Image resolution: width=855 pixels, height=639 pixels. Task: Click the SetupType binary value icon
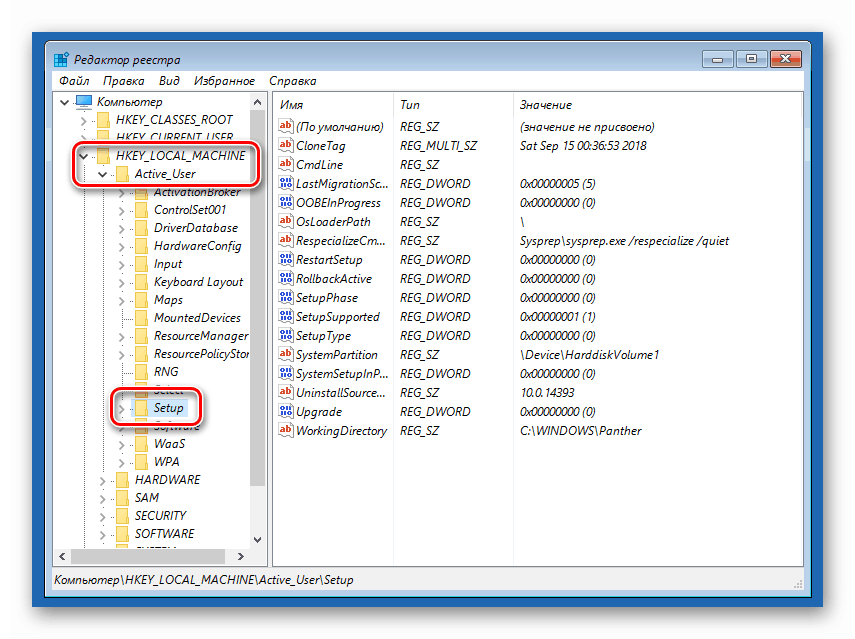pos(286,335)
